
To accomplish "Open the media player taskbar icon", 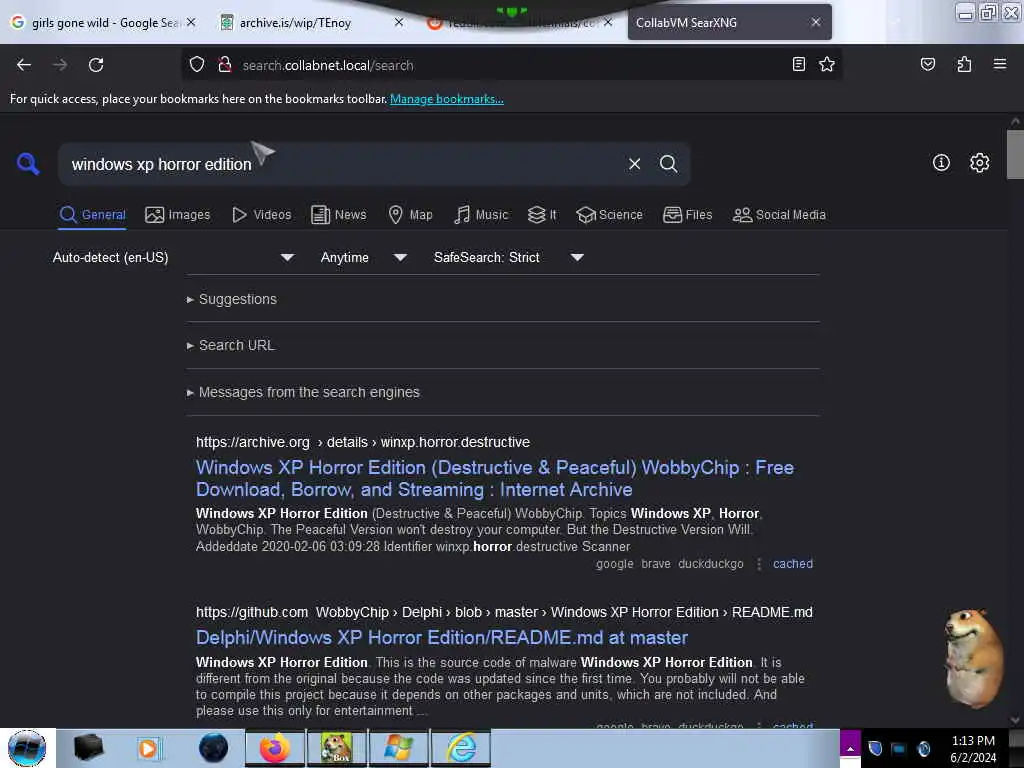I will 148,748.
